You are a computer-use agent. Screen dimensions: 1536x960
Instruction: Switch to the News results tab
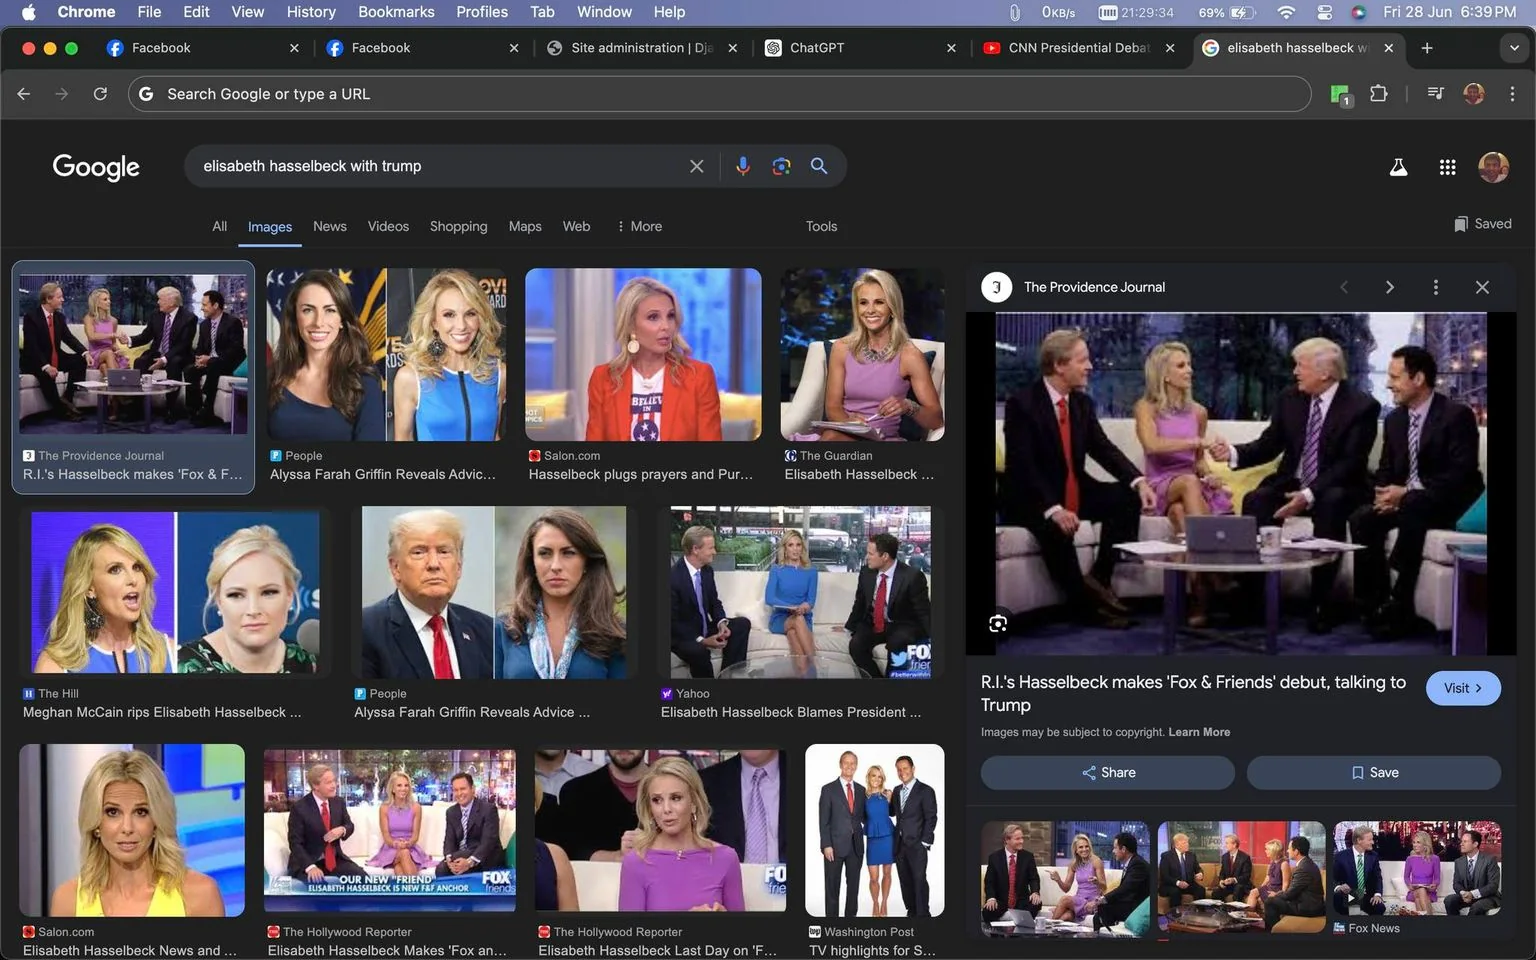coord(329,226)
